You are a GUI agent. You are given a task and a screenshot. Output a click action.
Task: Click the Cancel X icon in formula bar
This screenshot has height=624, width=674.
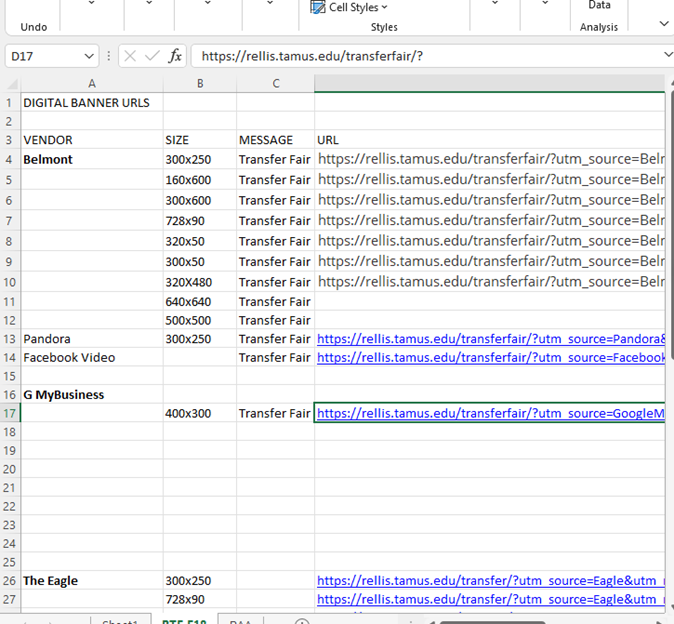tap(130, 56)
